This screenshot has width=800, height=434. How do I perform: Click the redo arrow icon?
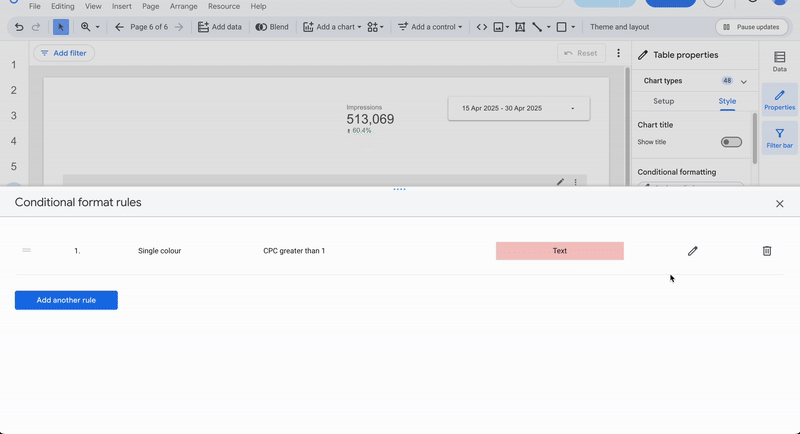[x=36, y=27]
